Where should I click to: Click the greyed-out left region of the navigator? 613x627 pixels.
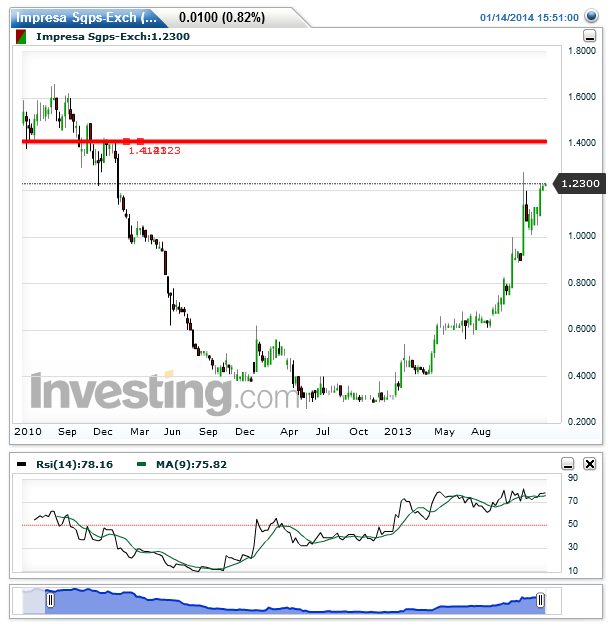pos(34,601)
